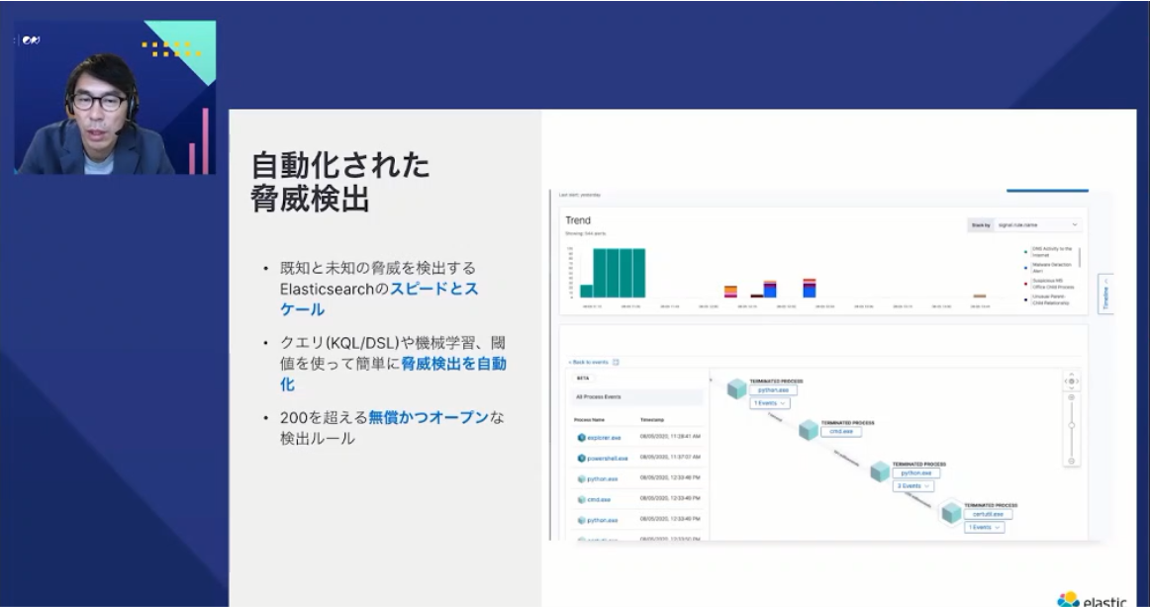The image size is (1150, 607).
Task: Select the cmd.exe cube node in the analyzer
Action: (x=806, y=430)
